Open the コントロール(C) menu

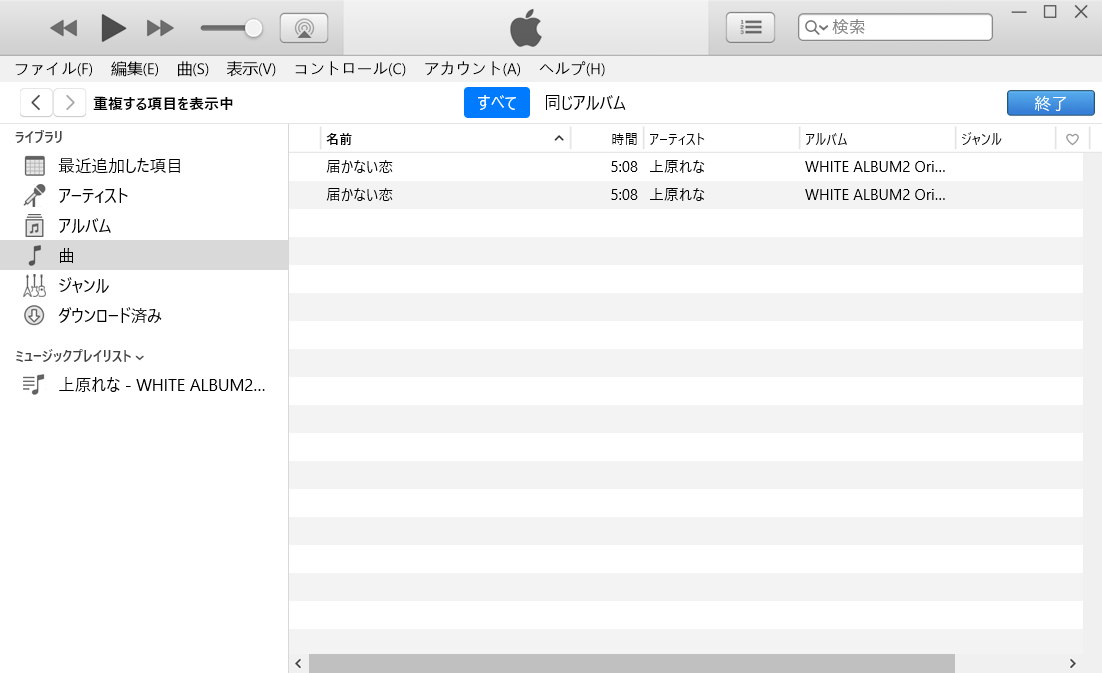349,69
